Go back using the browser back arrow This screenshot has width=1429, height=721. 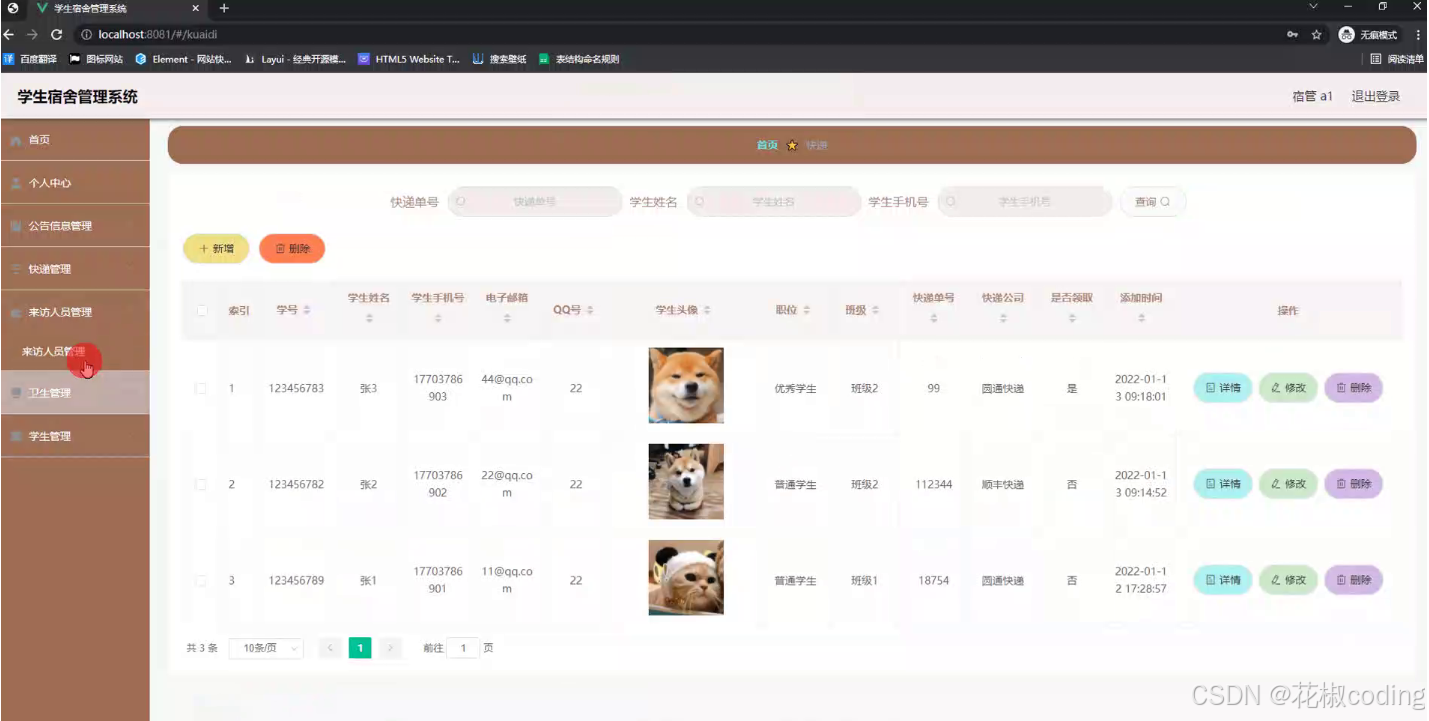coord(9,34)
